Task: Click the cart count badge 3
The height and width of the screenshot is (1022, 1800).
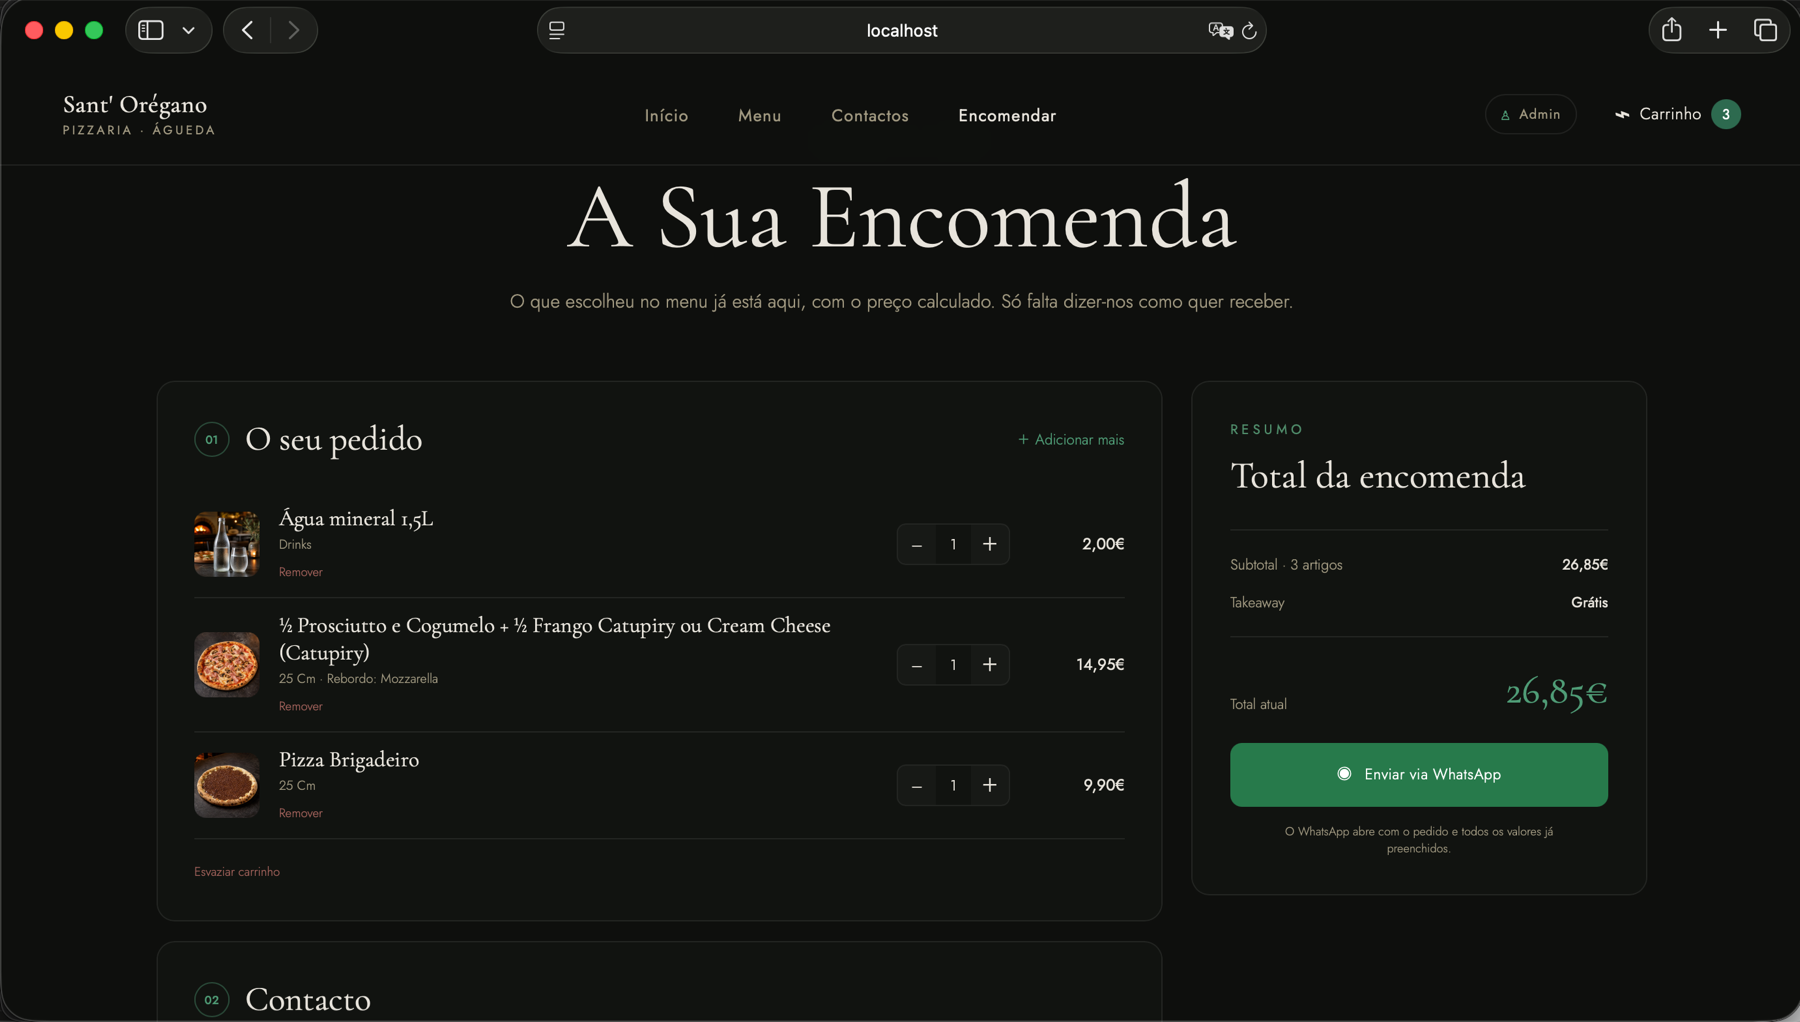Action: [x=1726, y=114]
